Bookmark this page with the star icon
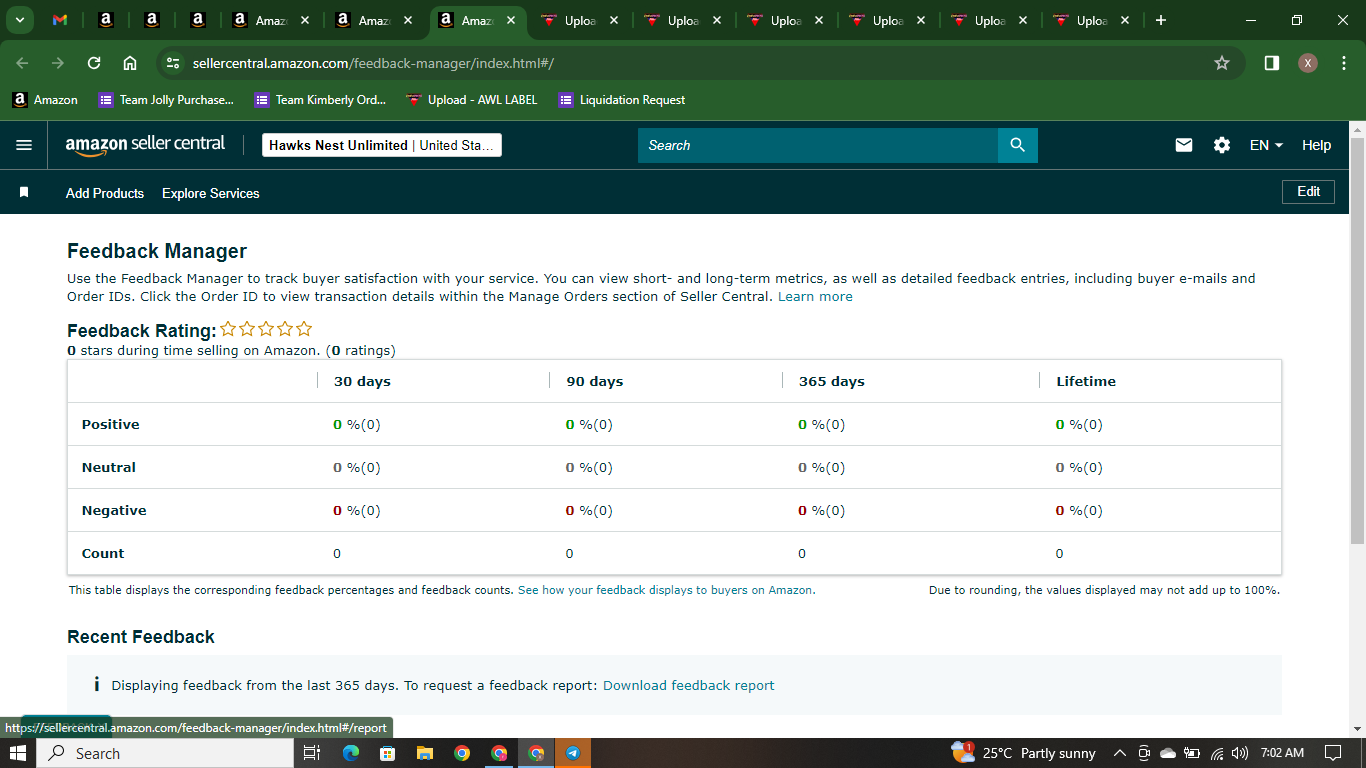Viewport: 1366px width, 768px height. [x=1222, y=63]
